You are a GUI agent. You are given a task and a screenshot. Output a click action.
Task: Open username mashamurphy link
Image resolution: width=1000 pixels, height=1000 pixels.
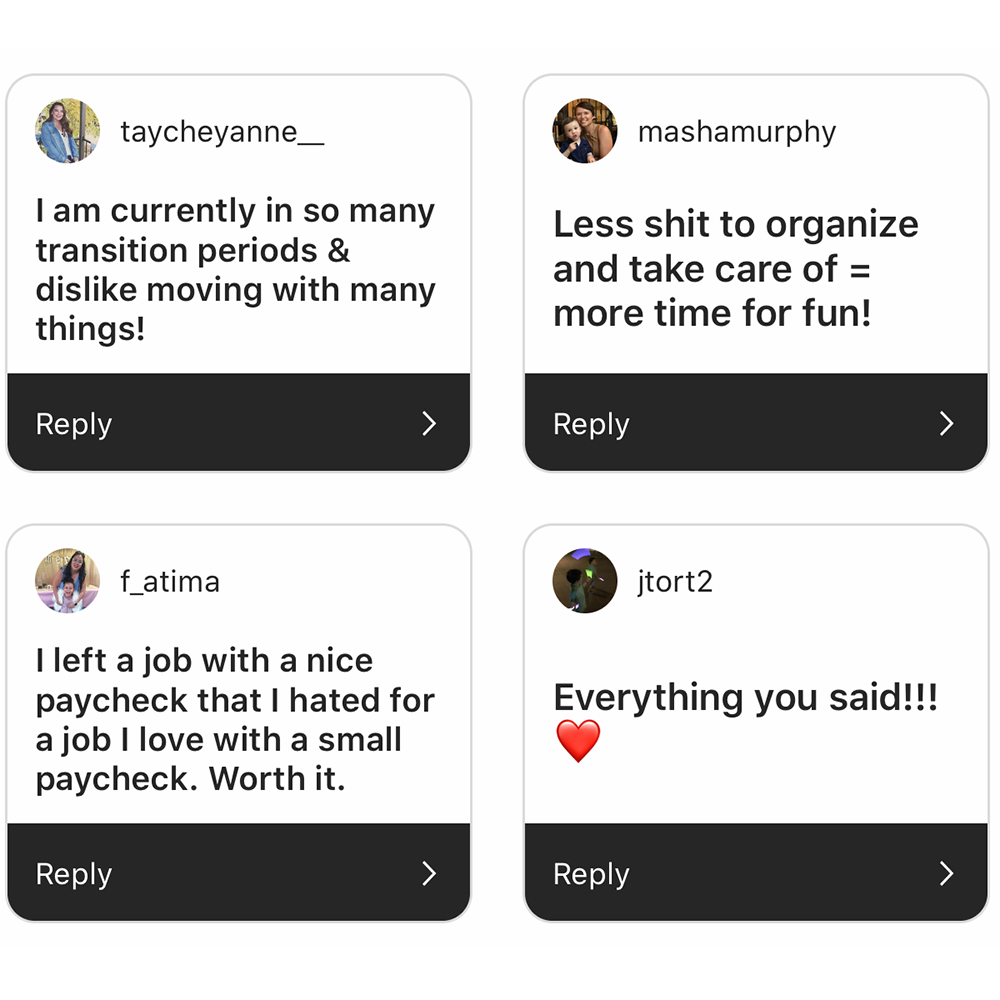click(x=737, y=133)
